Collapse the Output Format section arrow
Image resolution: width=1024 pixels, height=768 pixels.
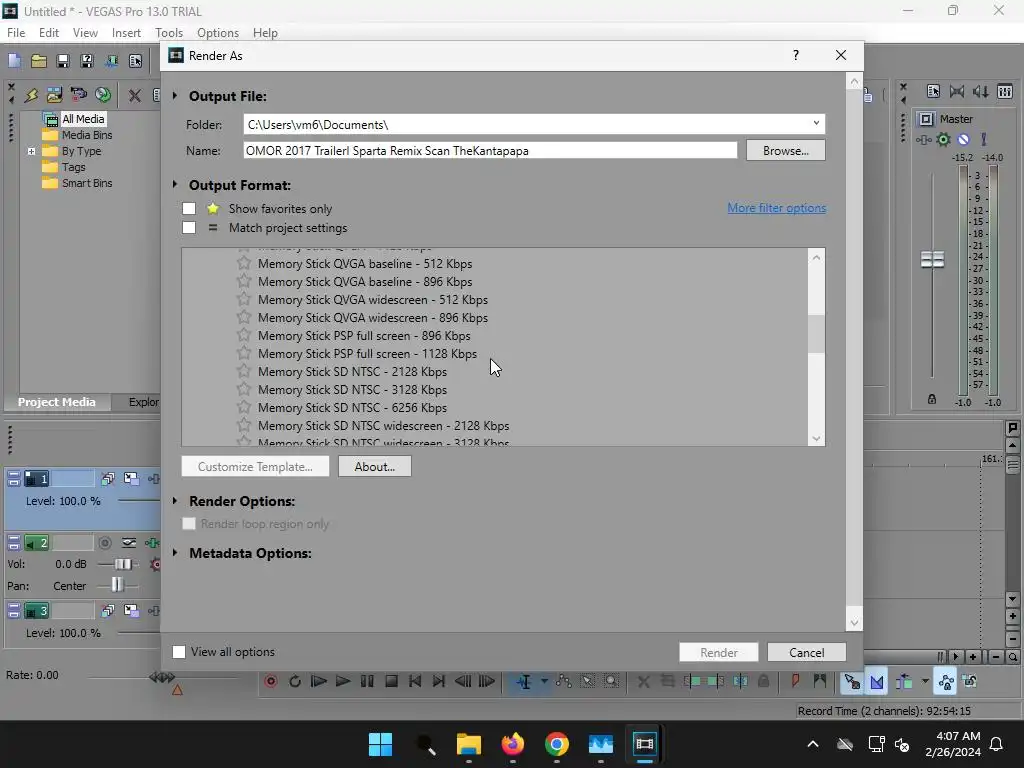pos(175,185)
